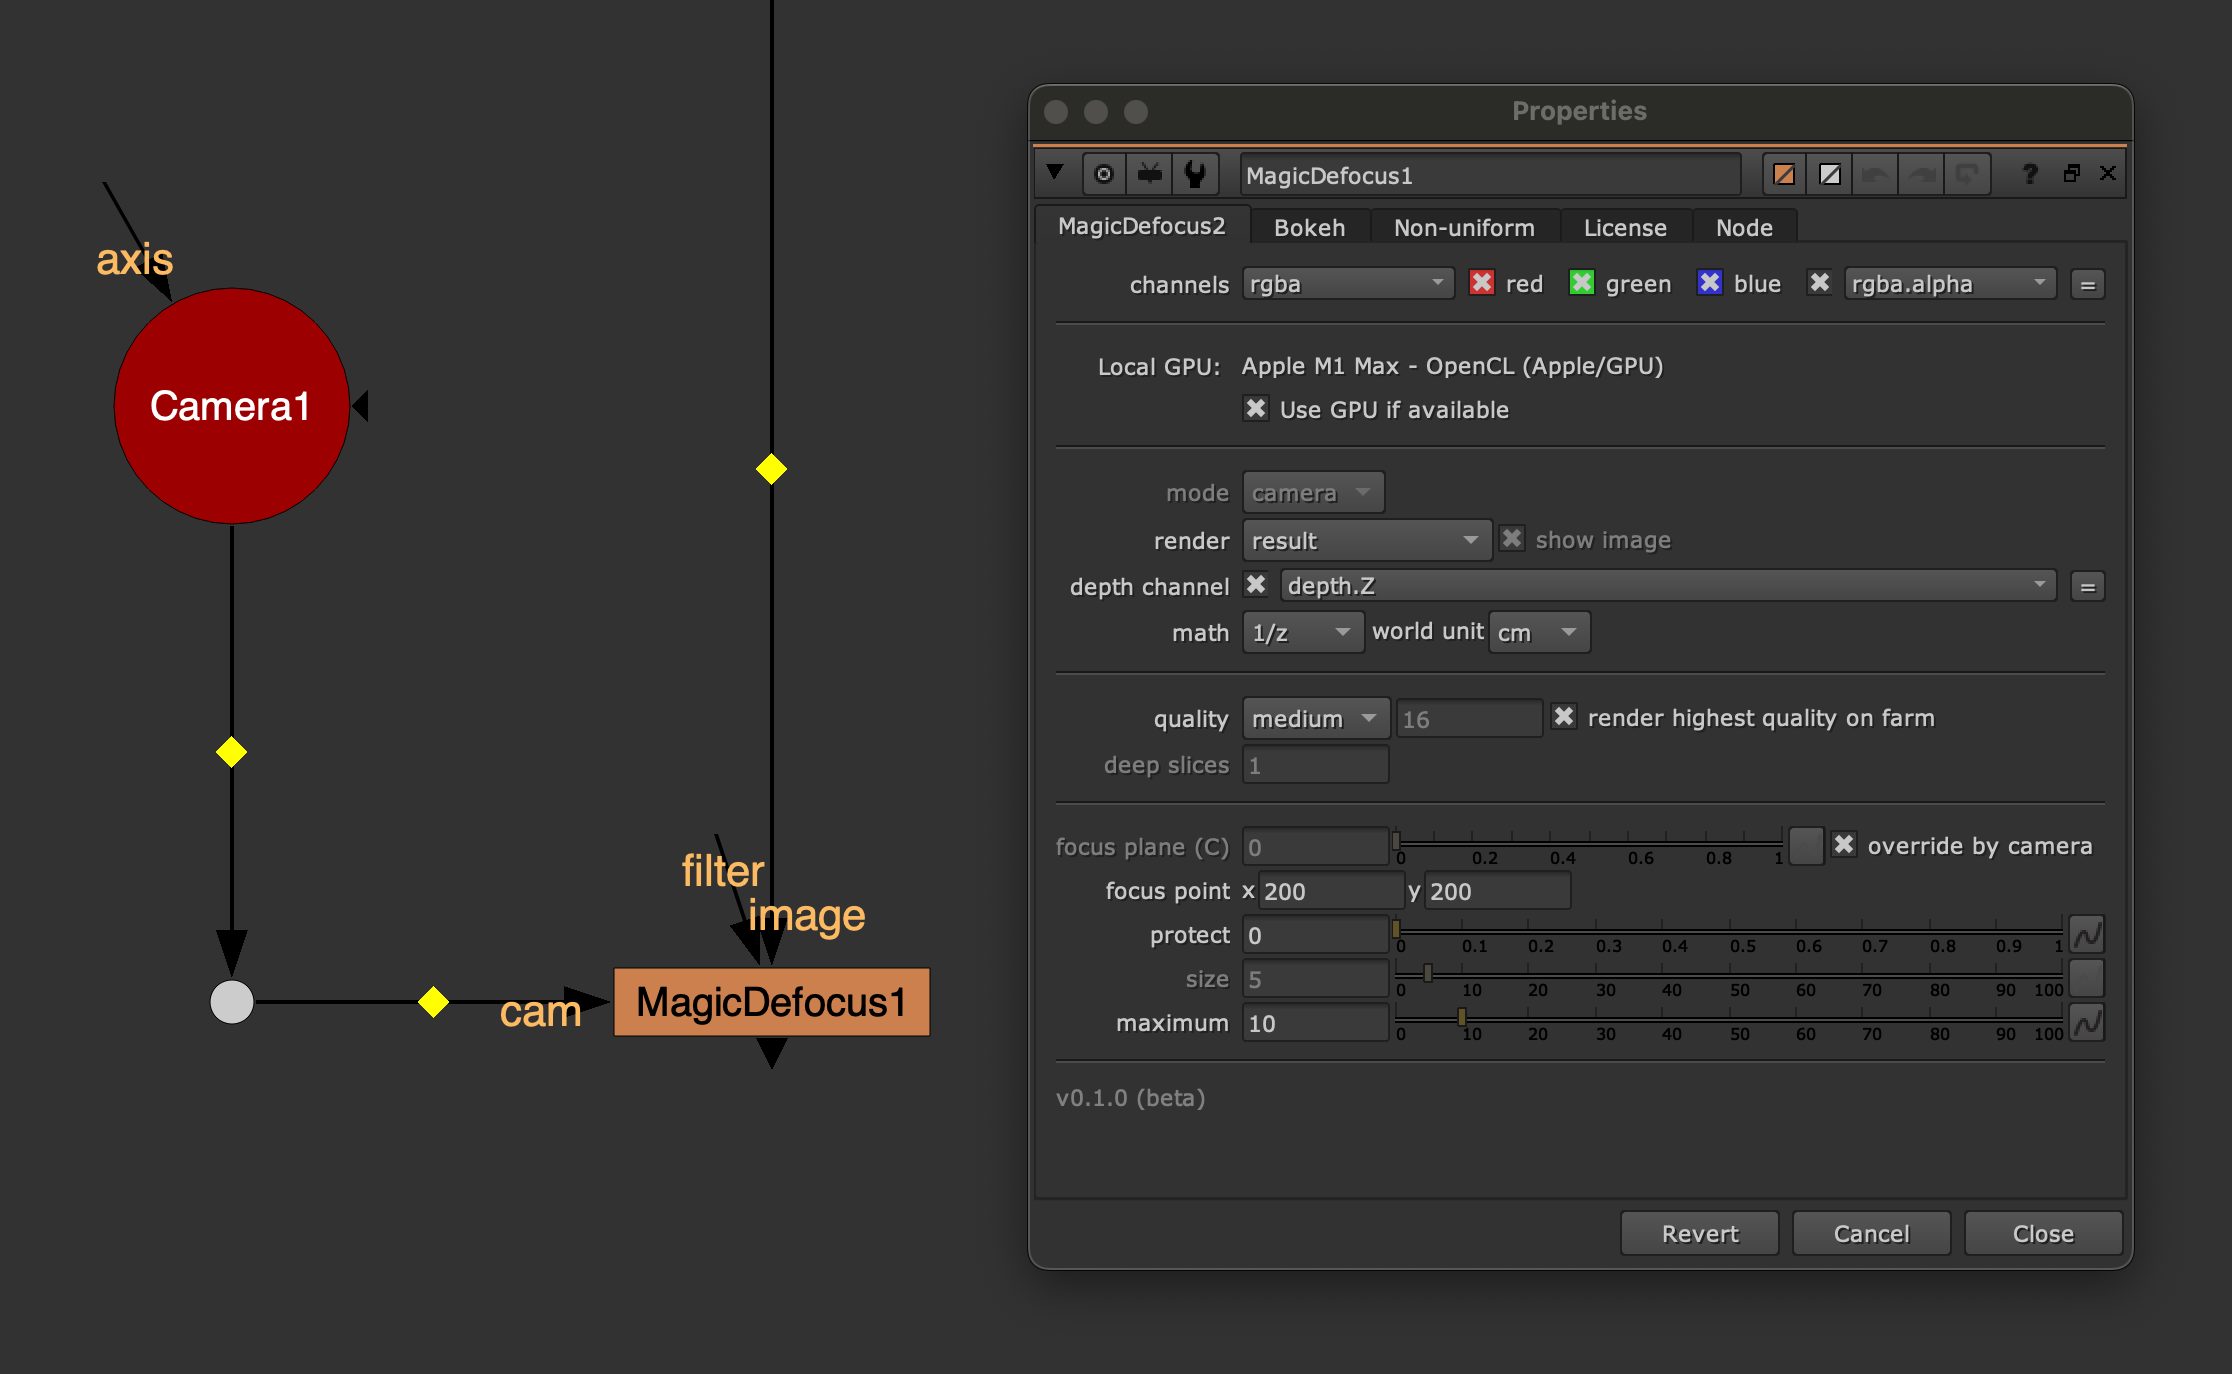Open the Non-uniform tab
2232x1374 pixels.
(1464, 228)
